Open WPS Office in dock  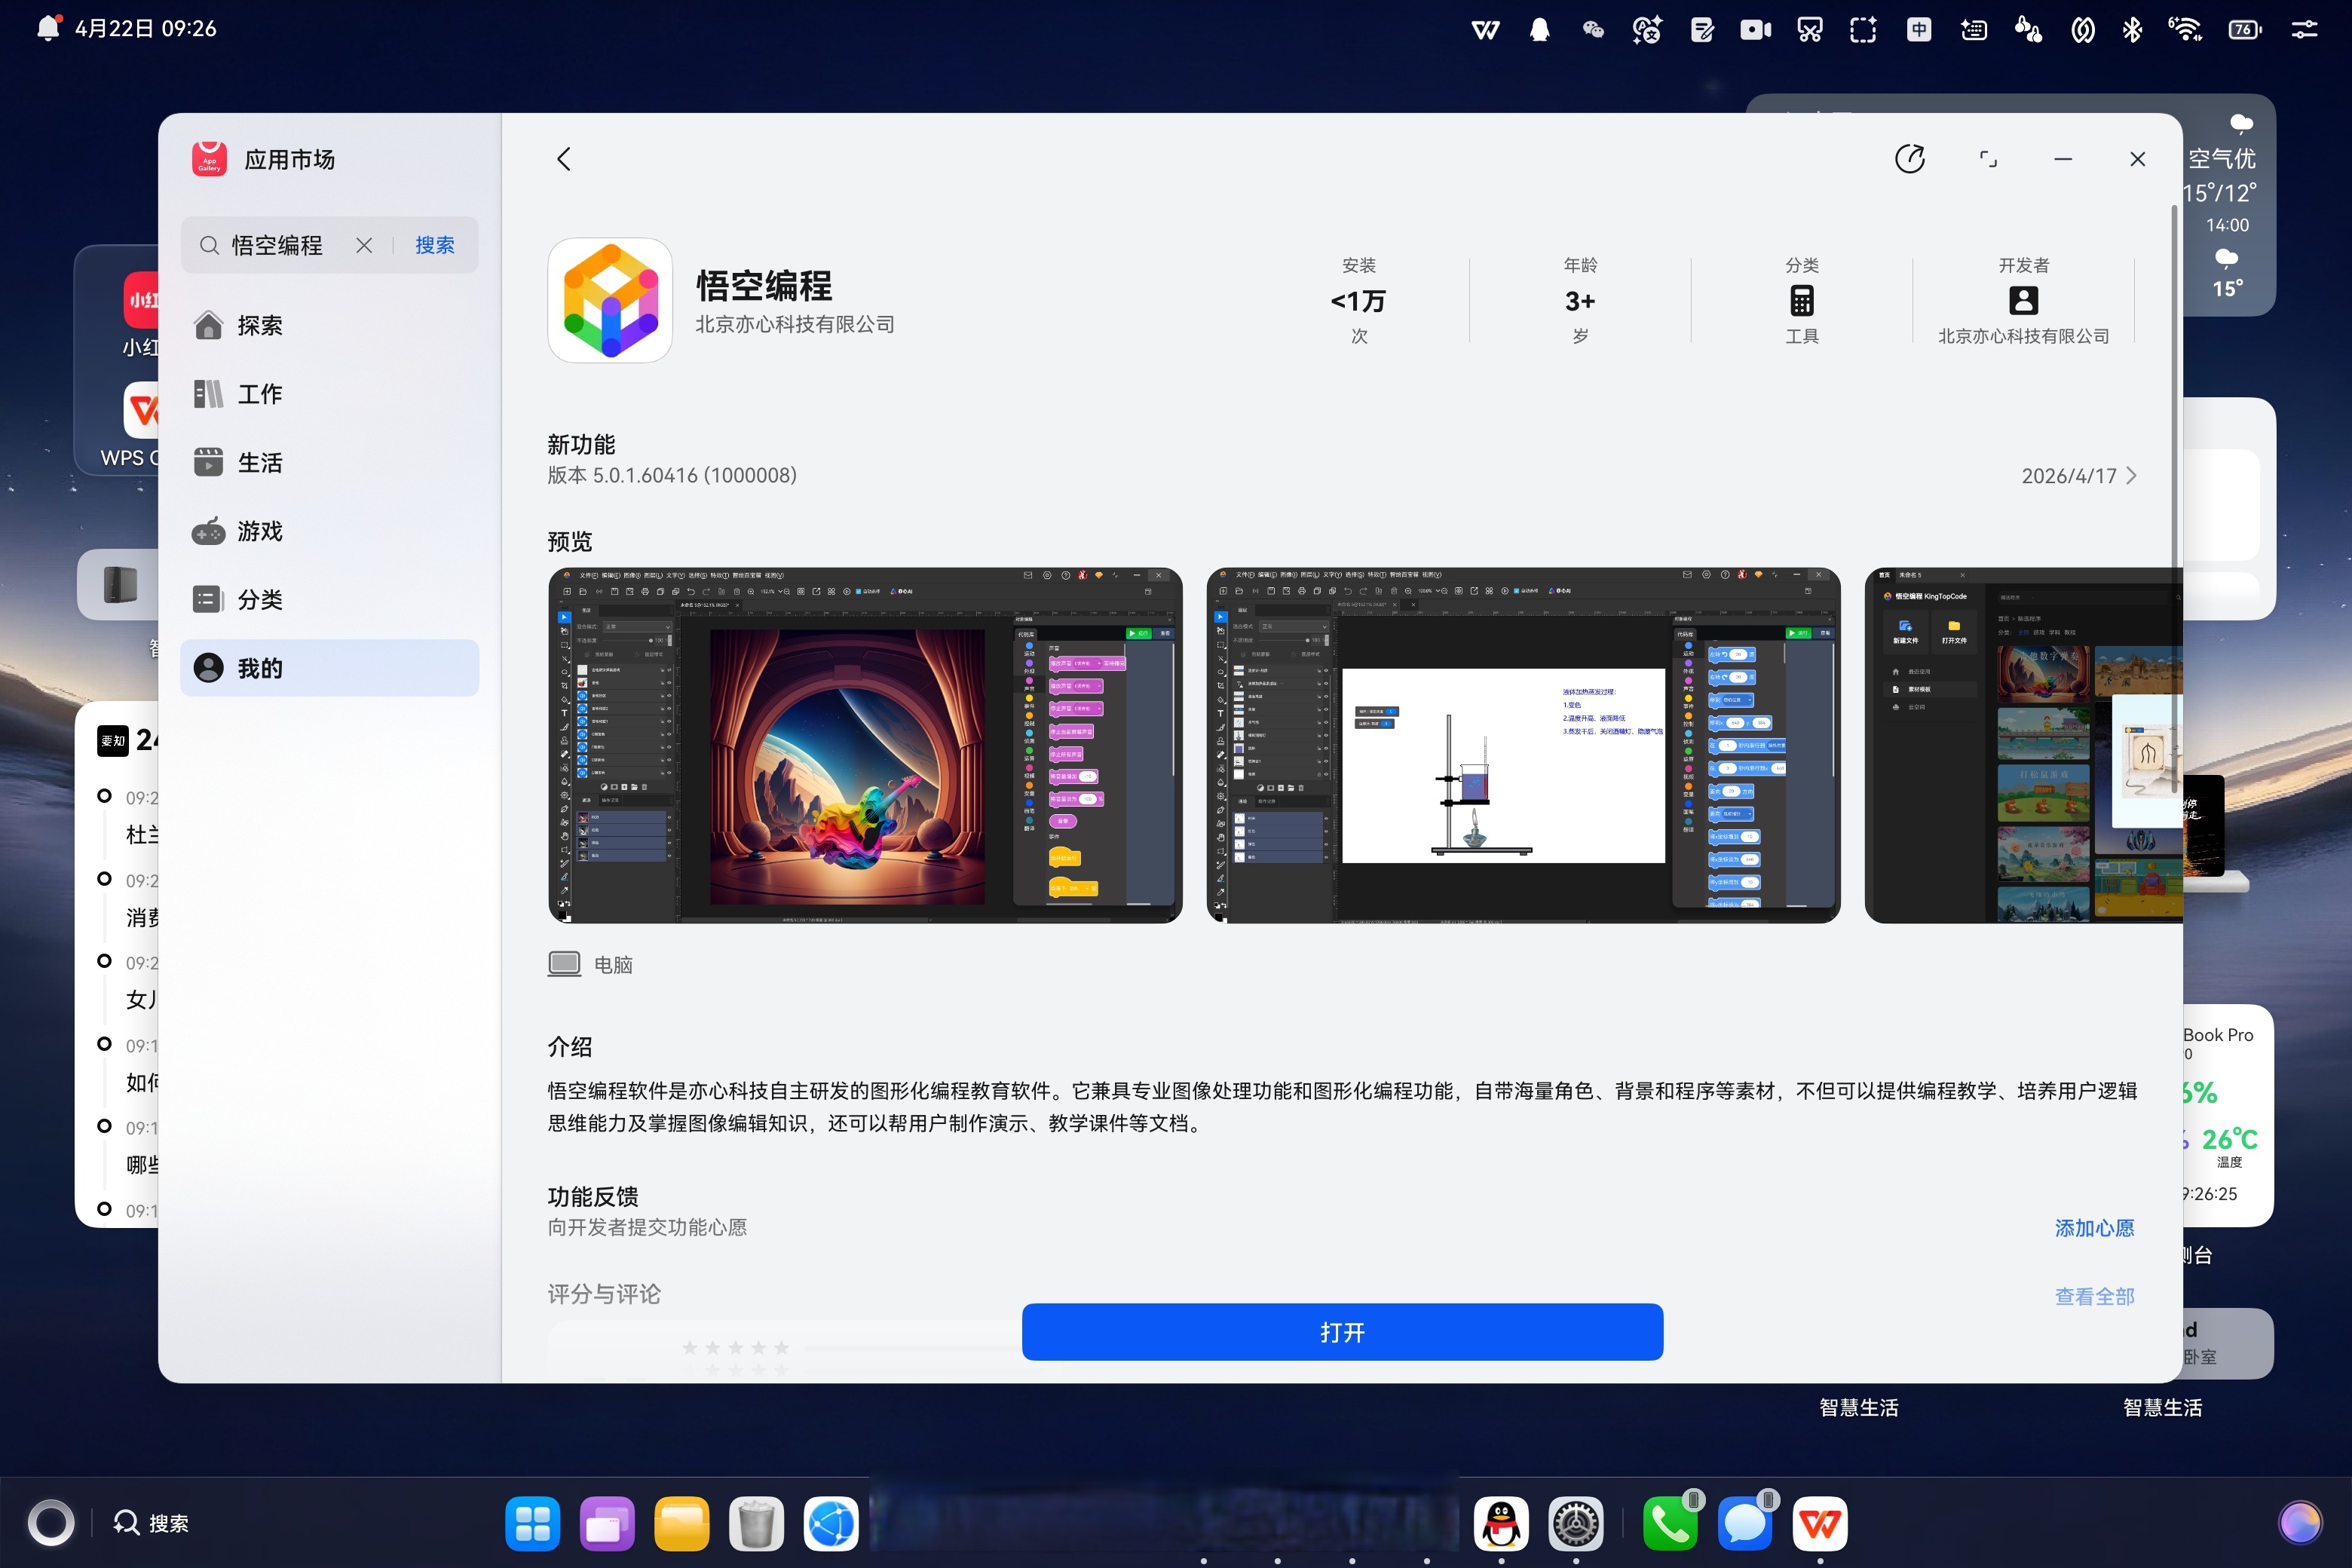[1820, 1523]
